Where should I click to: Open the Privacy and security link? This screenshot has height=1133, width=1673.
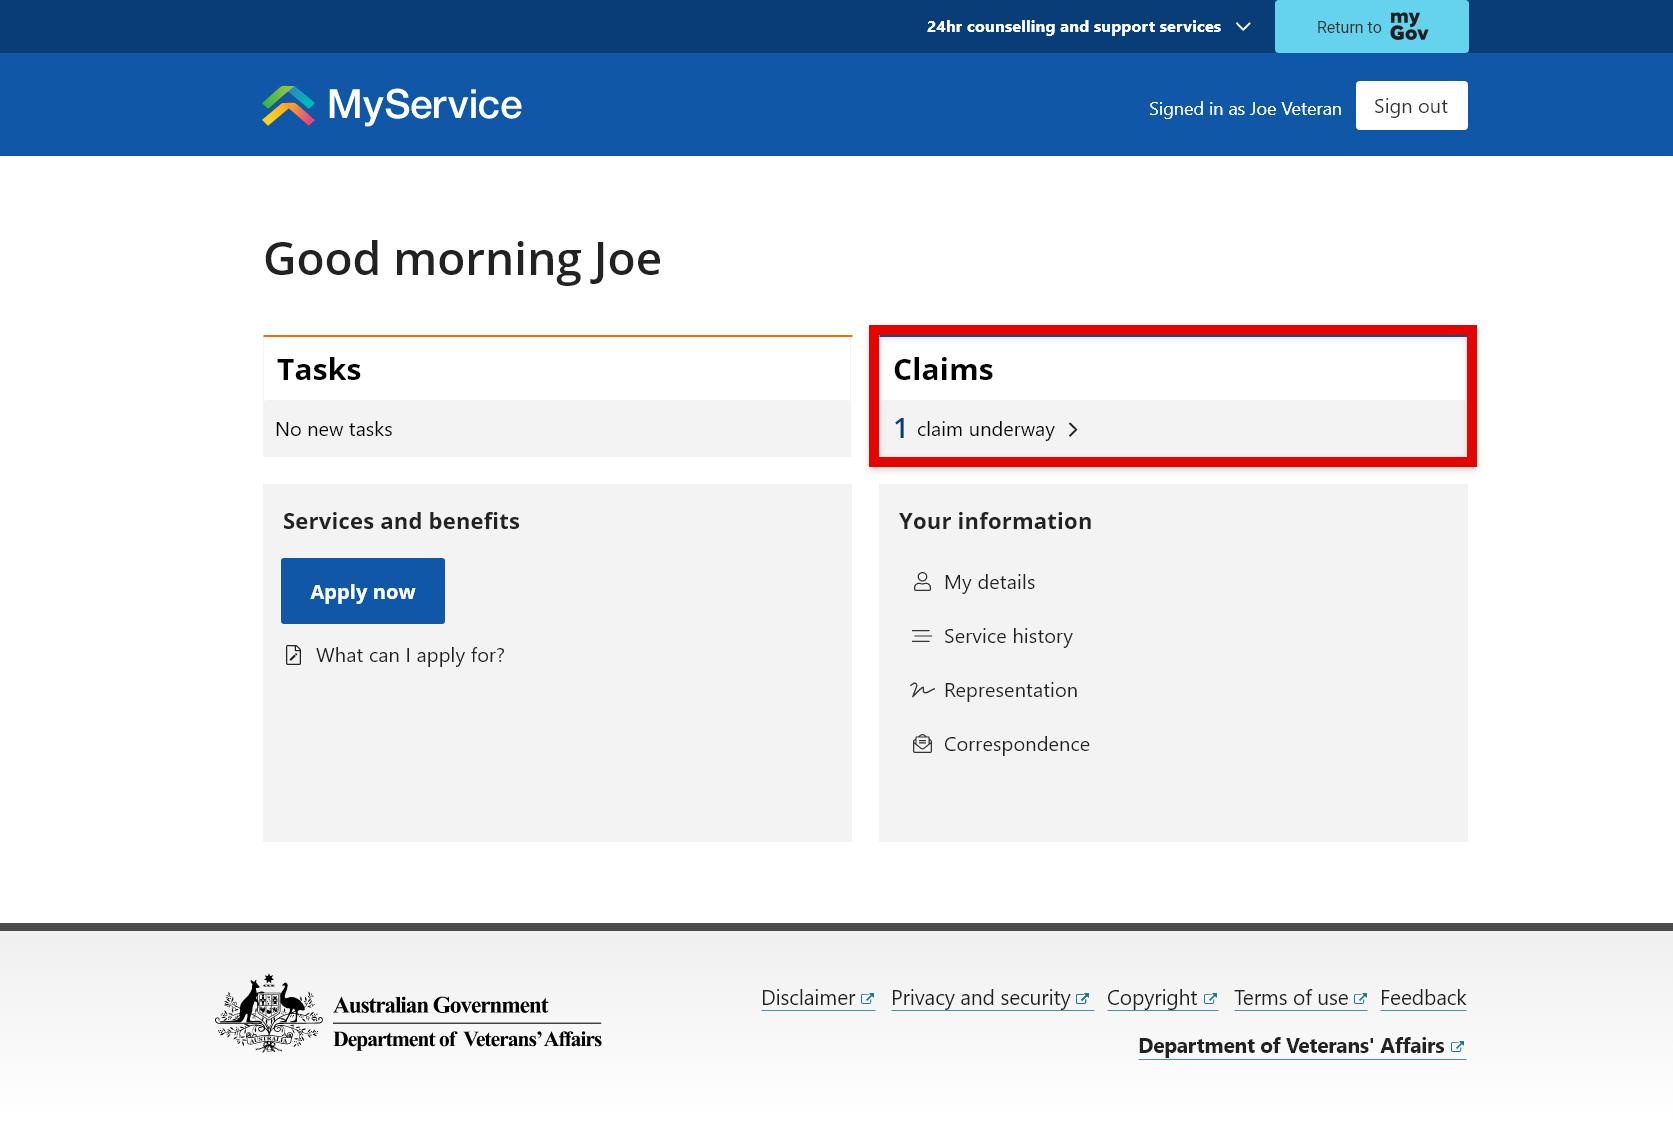tap(980, 998)
